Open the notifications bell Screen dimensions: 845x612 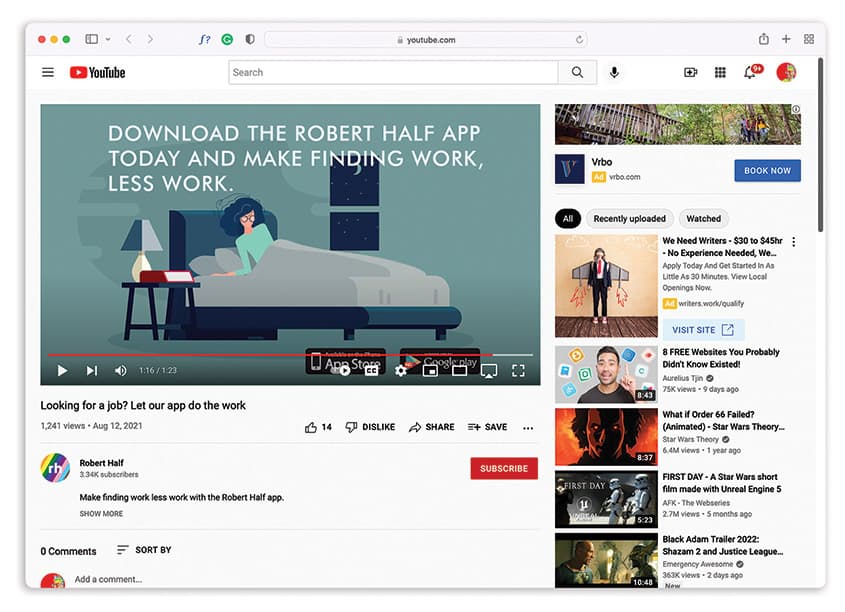(751, 72)
